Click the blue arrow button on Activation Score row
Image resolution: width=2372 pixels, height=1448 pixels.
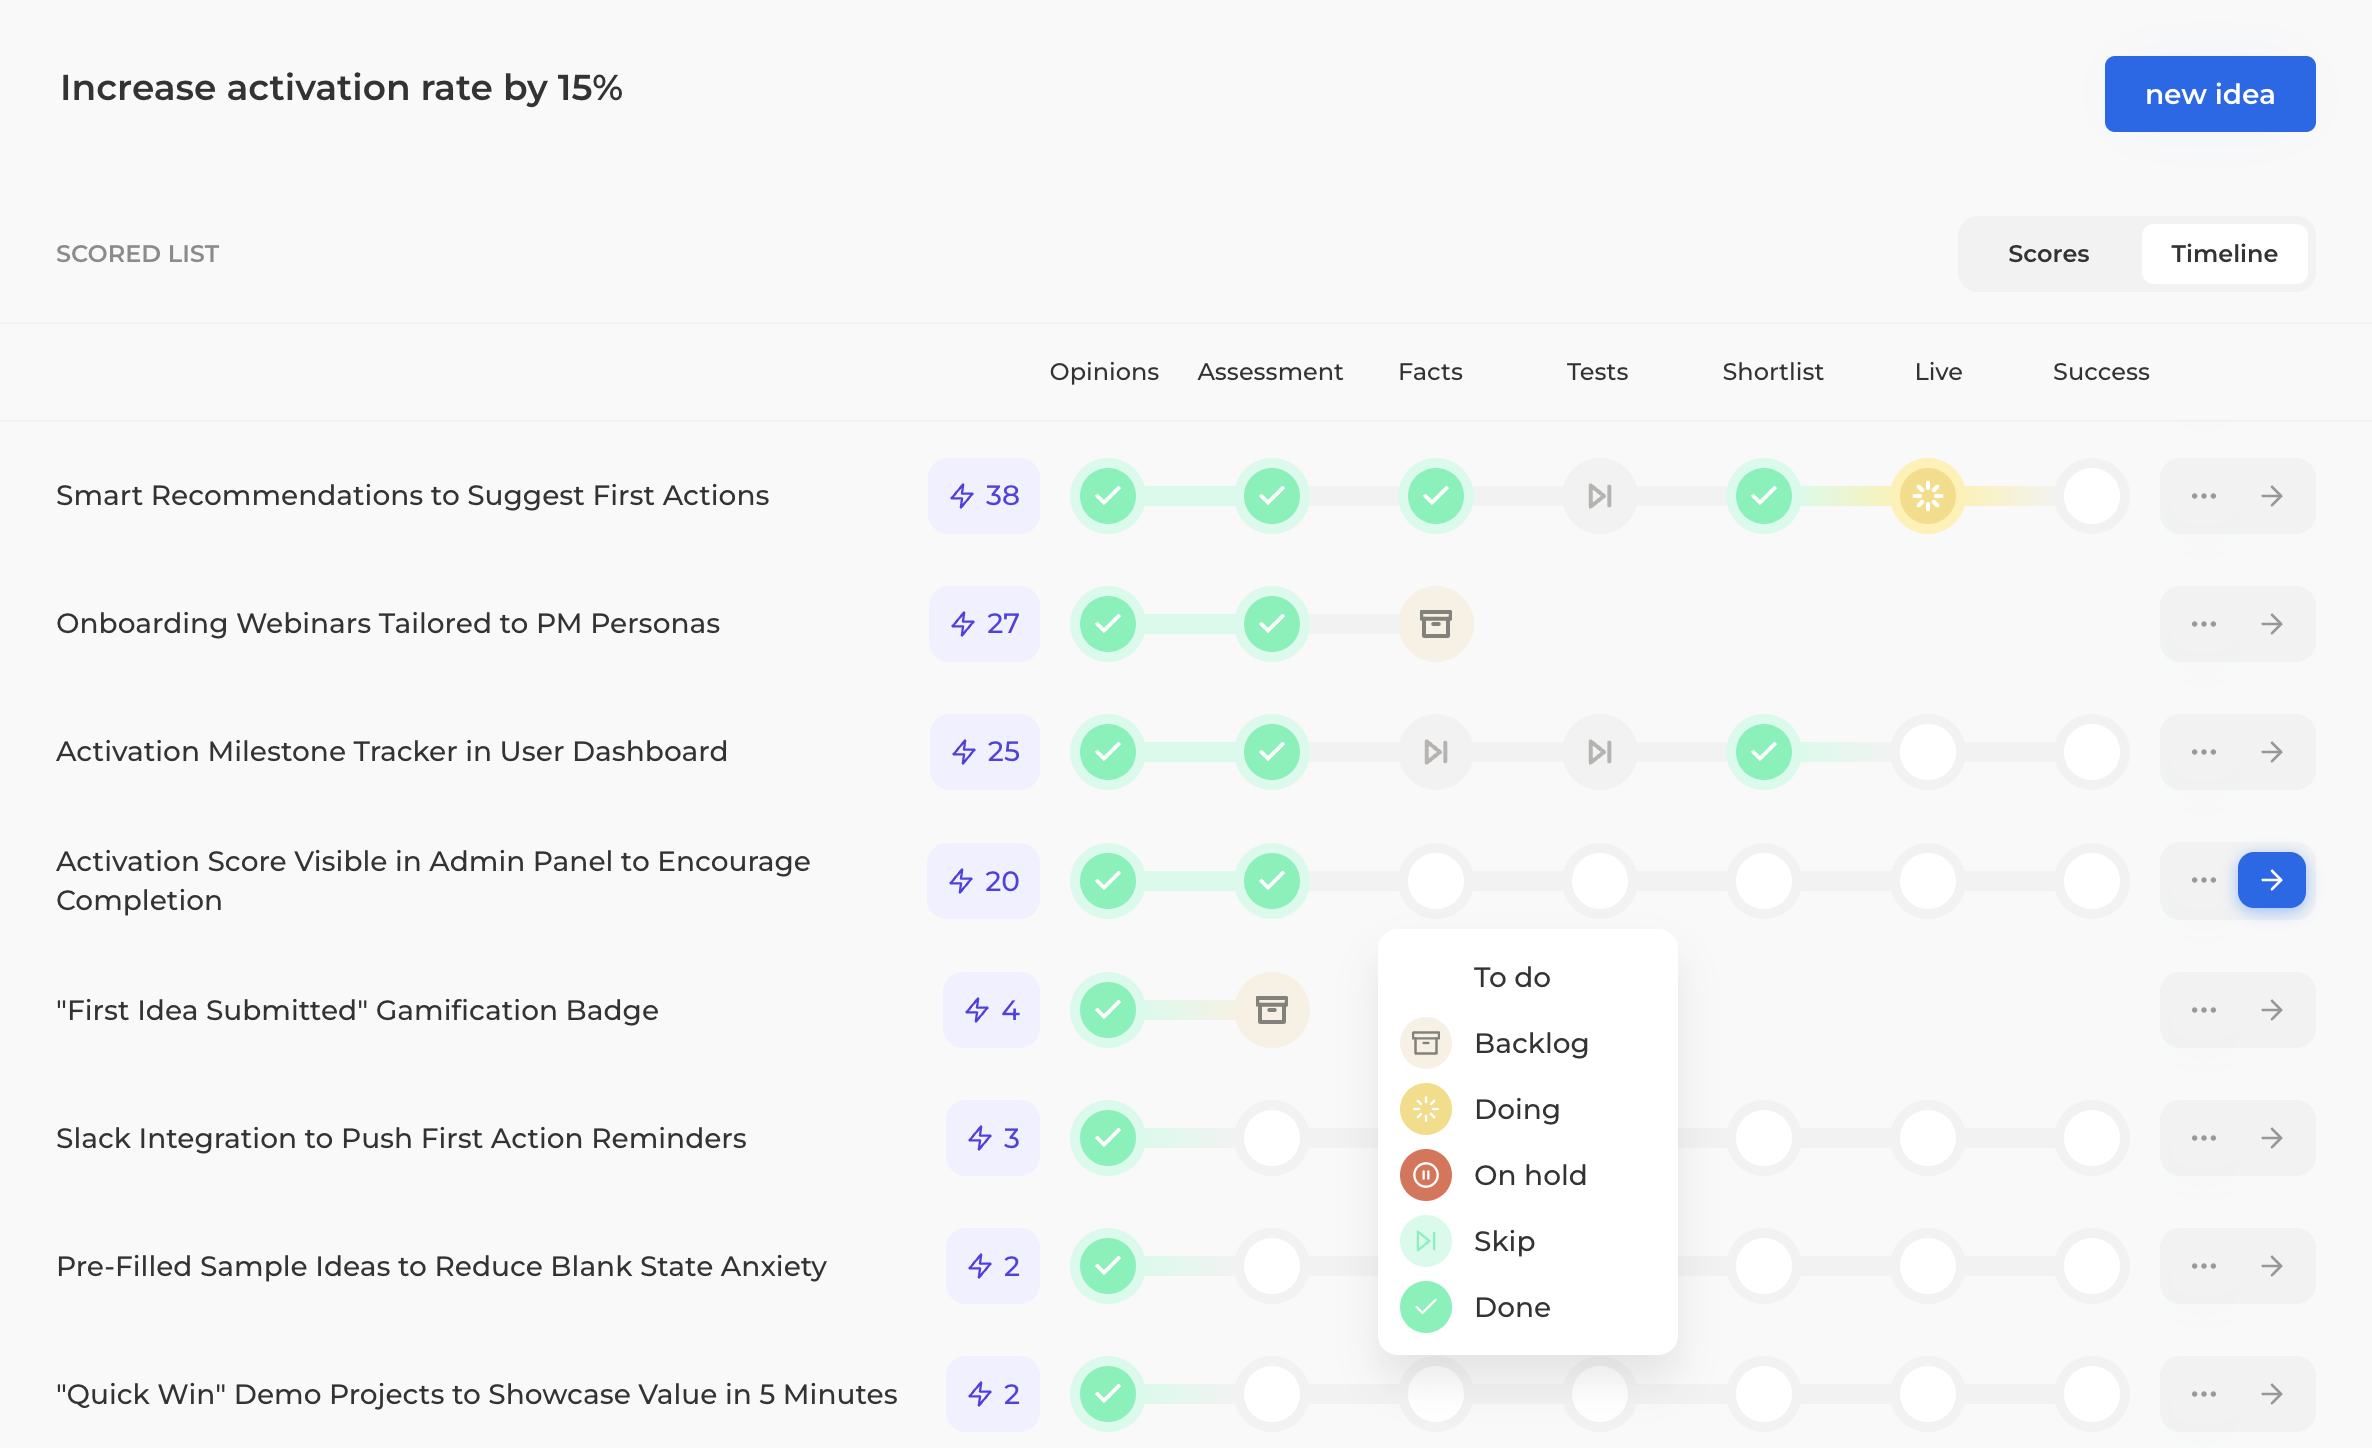(x=2271, y=880)
